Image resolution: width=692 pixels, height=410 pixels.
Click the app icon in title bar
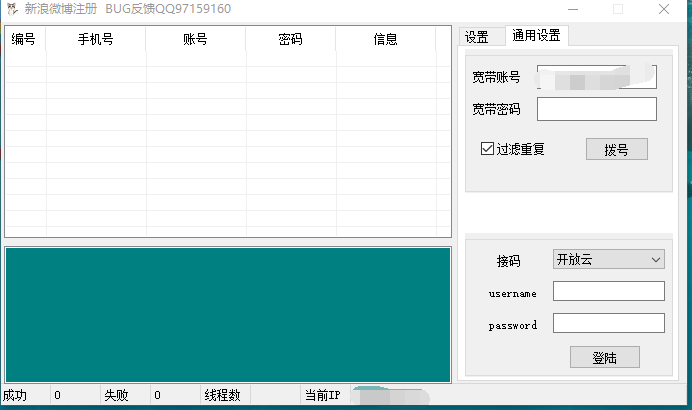pos(11,9)
